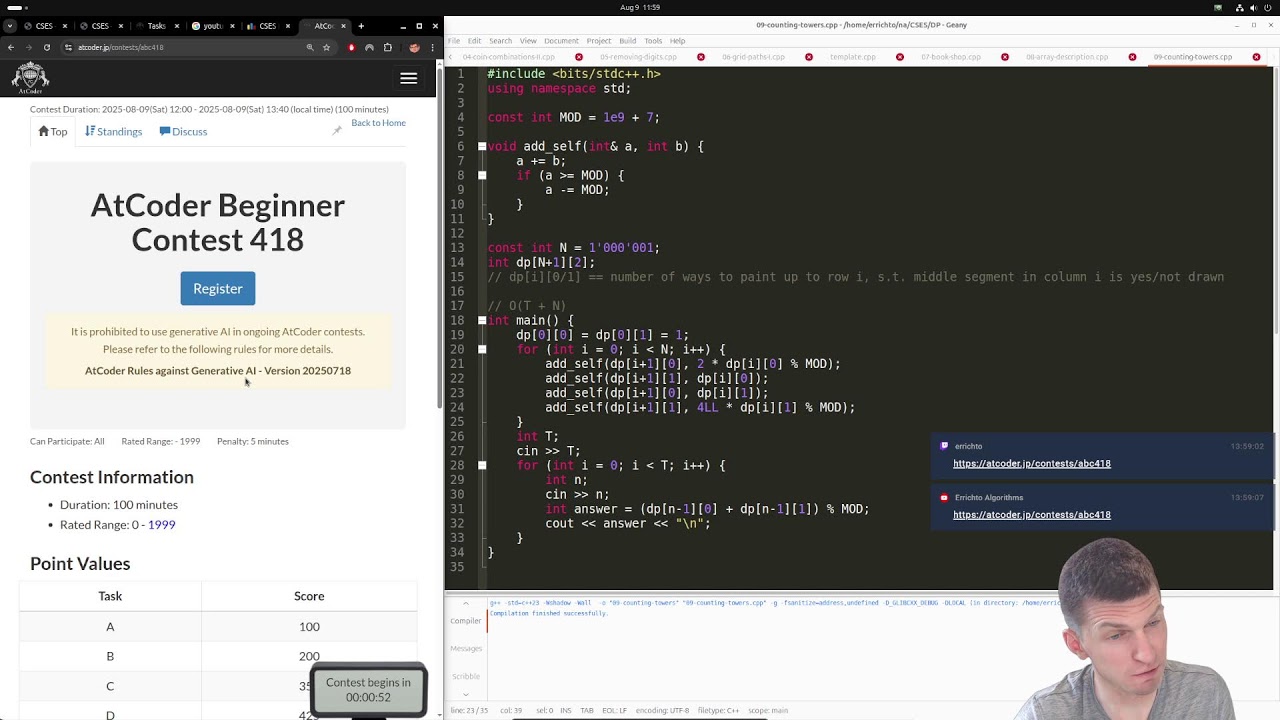The height and width of the screenshot is (720, 1280).
Task: Switch to the Scribble panel tab
Action: pos(465,676)
